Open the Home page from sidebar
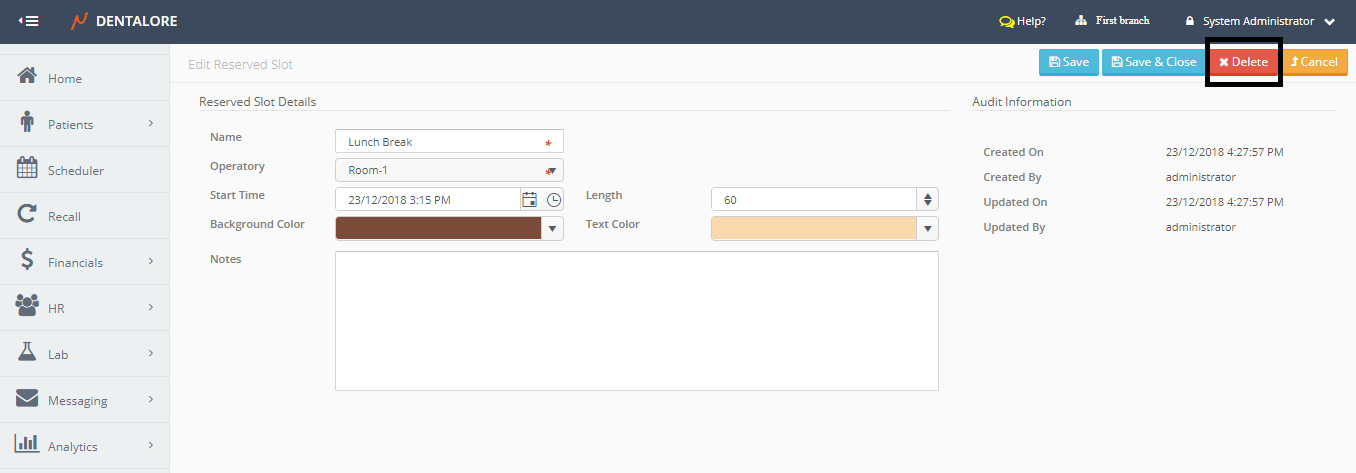This screenshot has height=473, width=1356. [x=65, y=78]
